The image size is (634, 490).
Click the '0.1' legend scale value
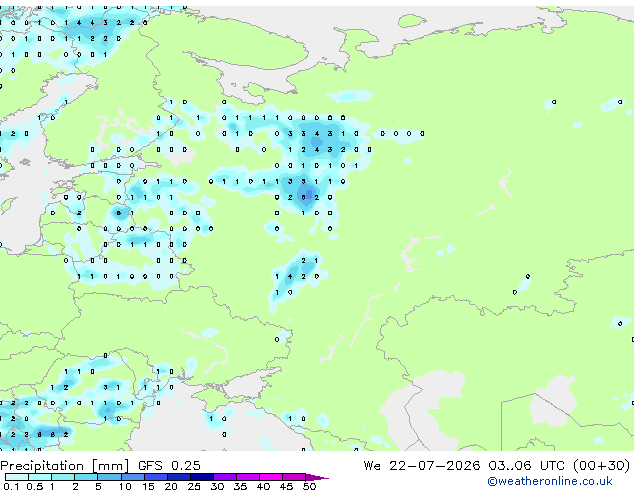(11, 486)
